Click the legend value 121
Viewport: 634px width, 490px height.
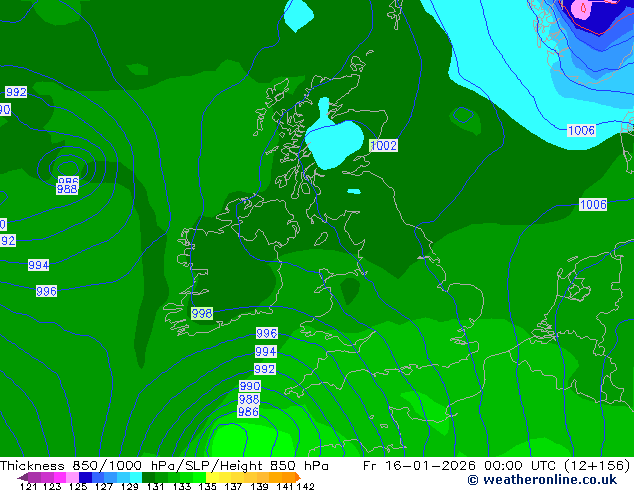point(28,486)
